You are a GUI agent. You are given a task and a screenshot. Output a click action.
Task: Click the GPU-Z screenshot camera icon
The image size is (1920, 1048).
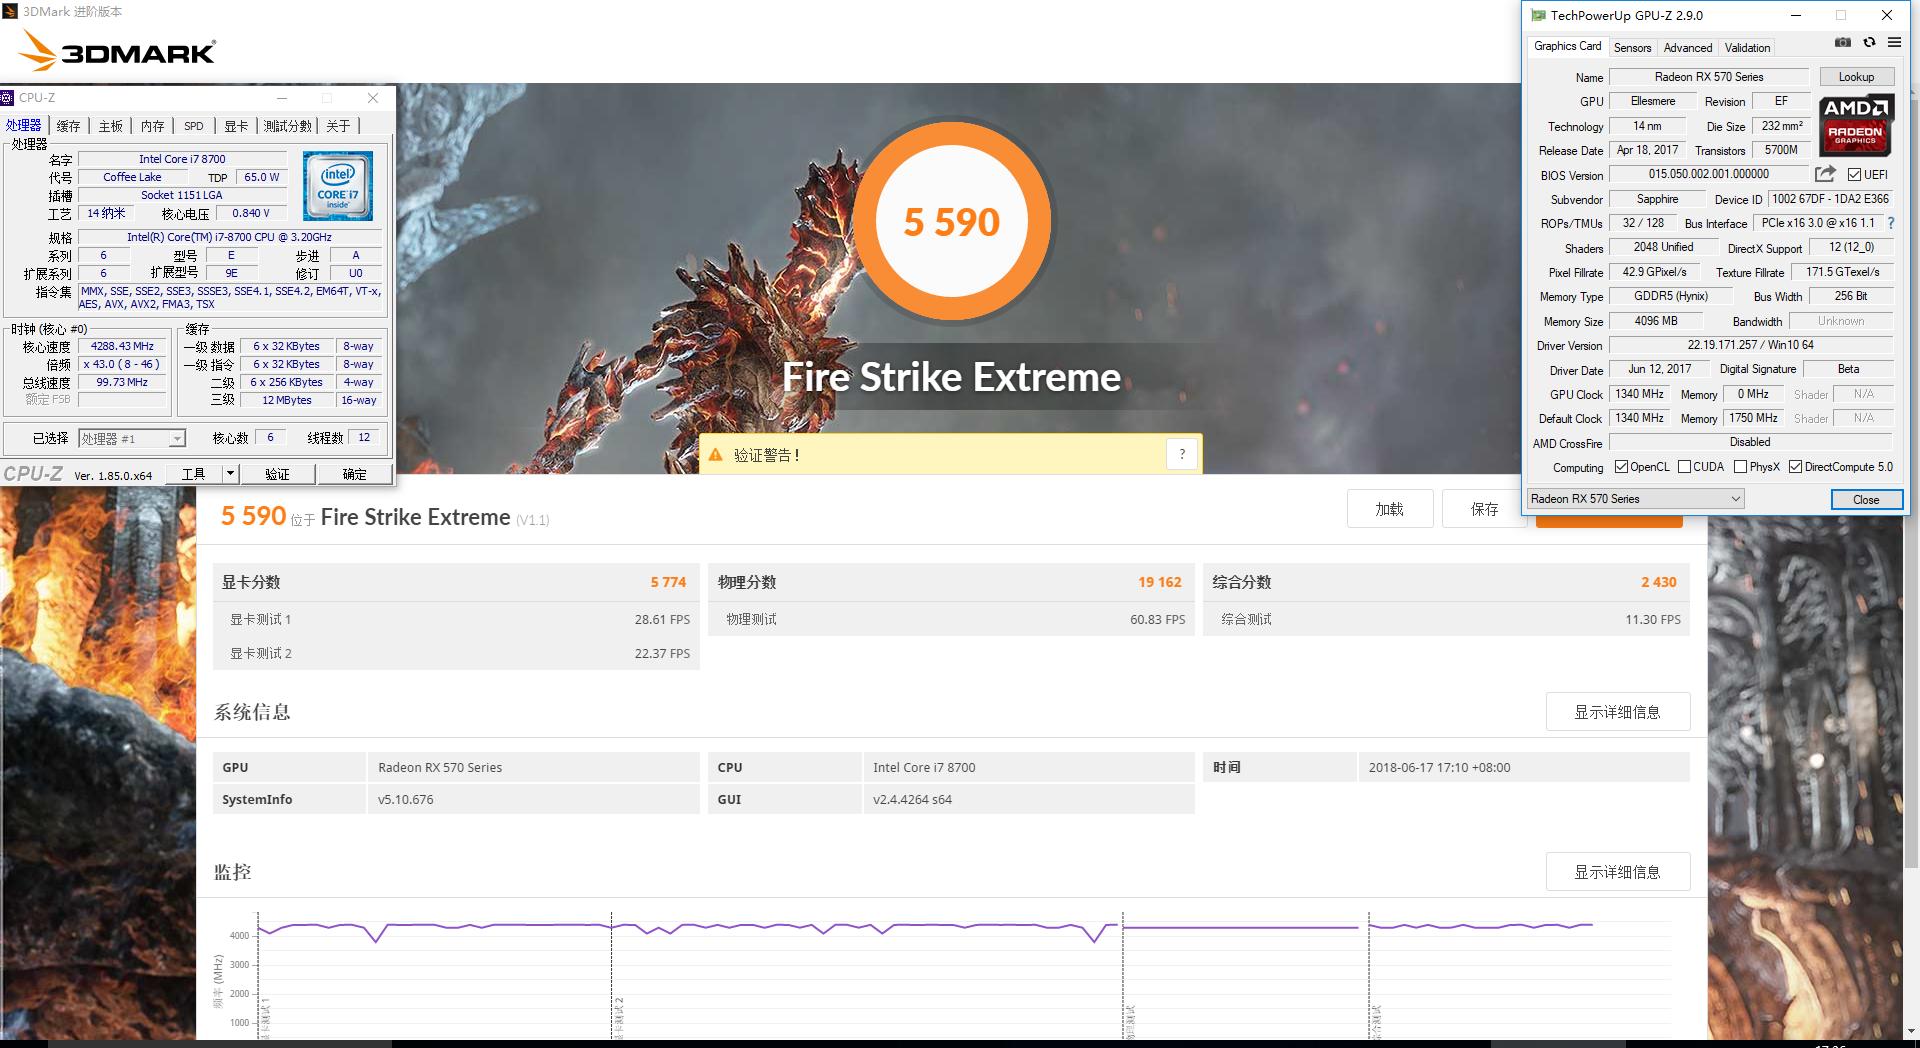1841,42
